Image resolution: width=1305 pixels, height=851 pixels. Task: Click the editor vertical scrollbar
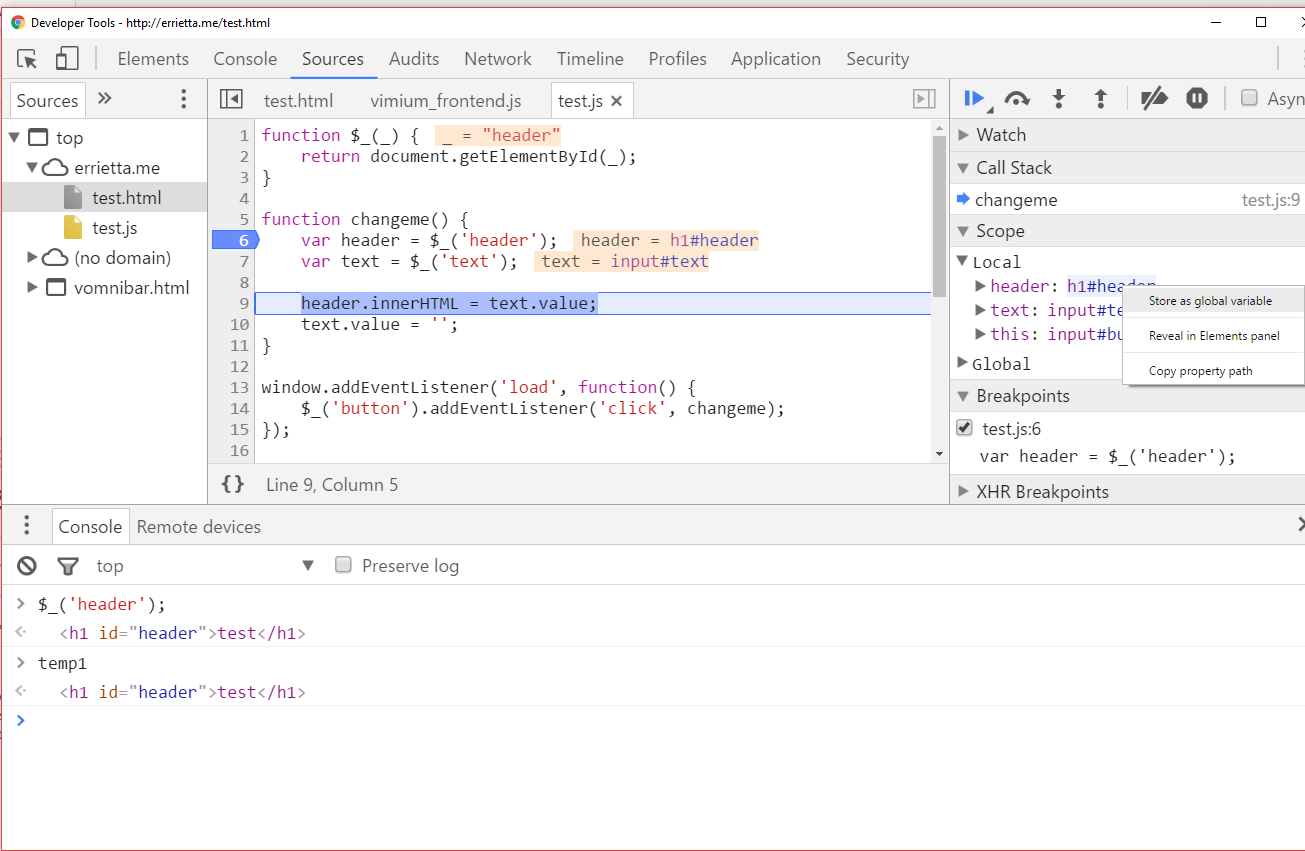[x=939, y=215]
